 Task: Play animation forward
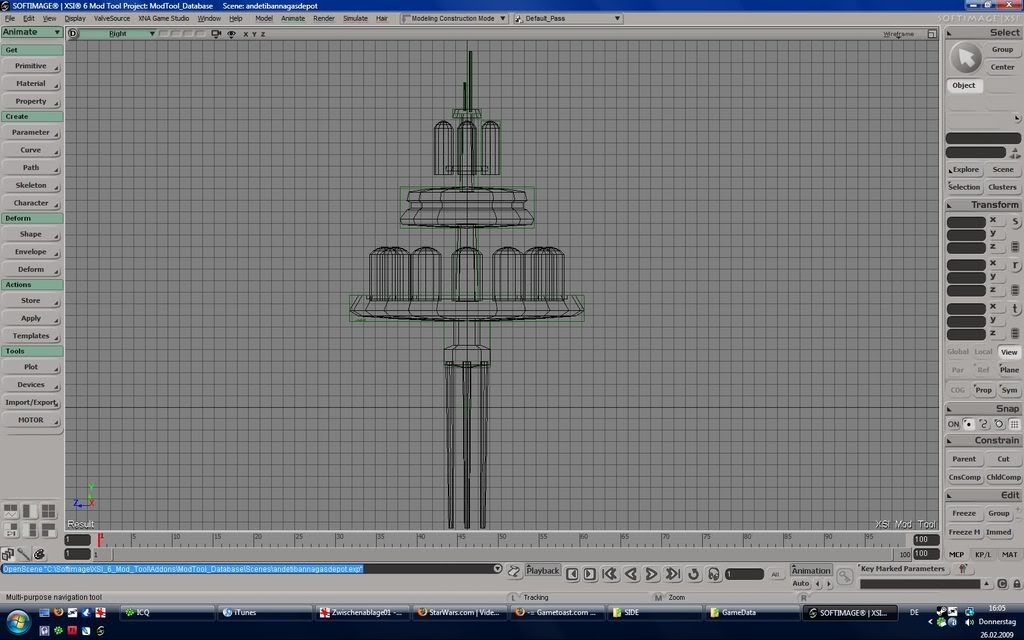pyautogui.click(x=651, y=574)
